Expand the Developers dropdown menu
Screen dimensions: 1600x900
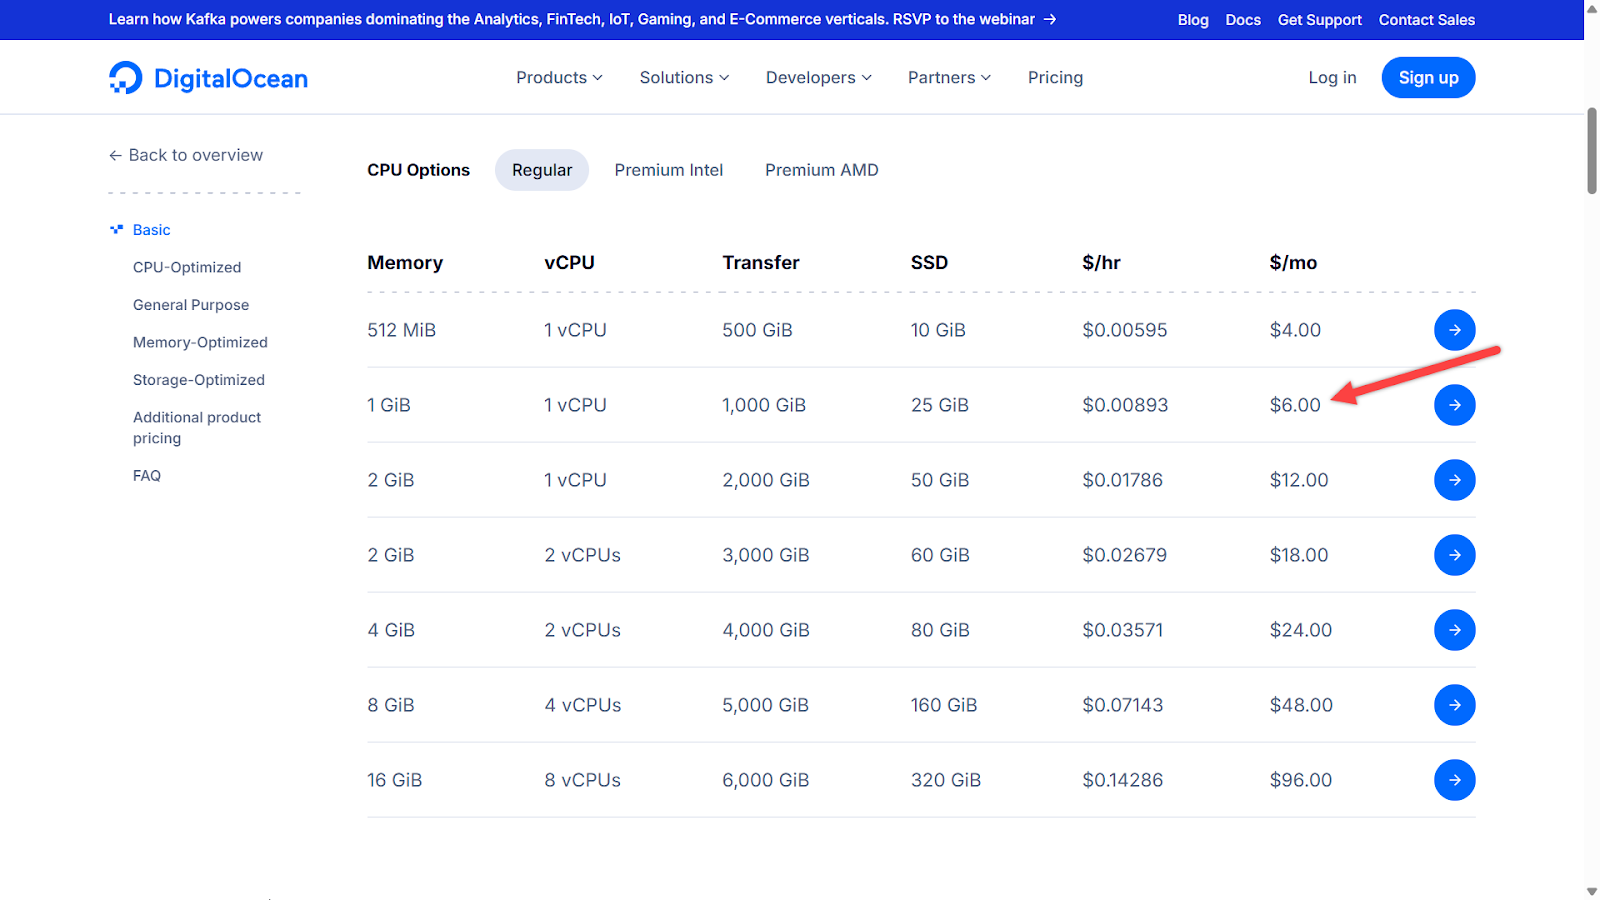point(818,78)
